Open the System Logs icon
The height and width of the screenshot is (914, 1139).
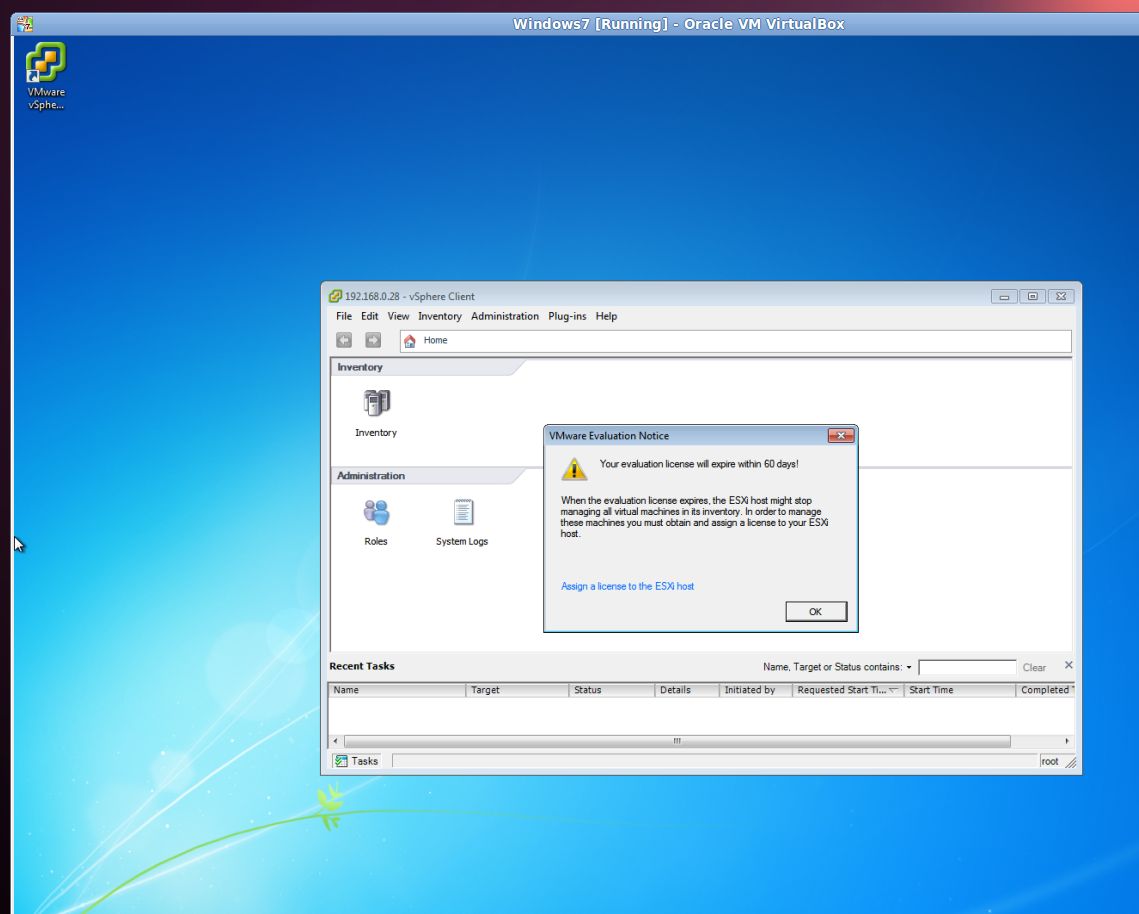(462, 522)
